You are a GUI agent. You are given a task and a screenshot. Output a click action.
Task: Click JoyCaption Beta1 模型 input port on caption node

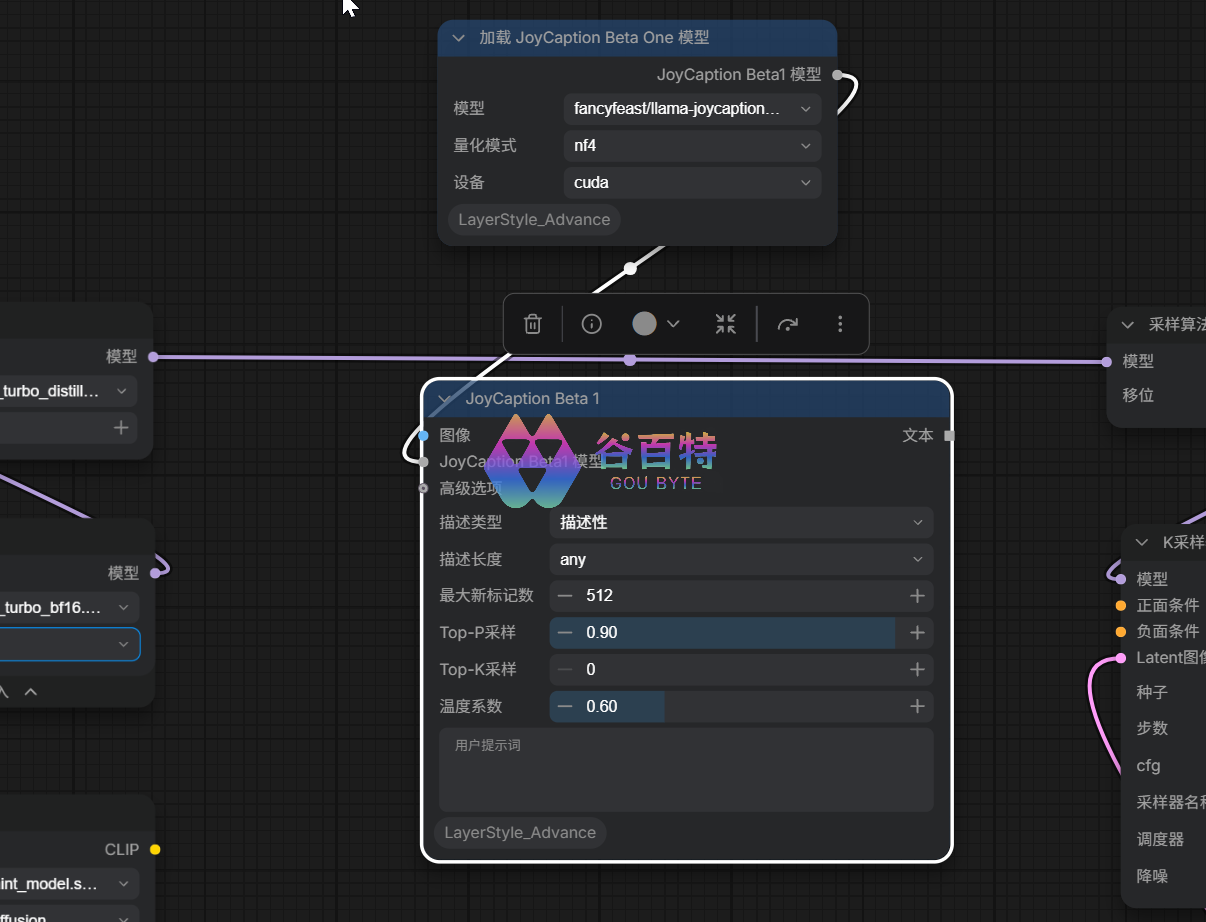click(x=424, y=462)
